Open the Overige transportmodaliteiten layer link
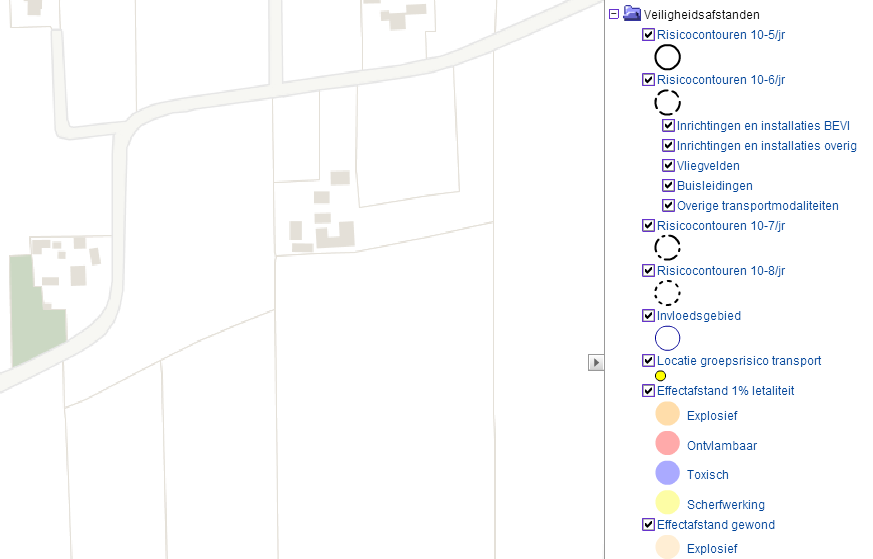This screenshot has height=559, width=873. pos(757,206)
